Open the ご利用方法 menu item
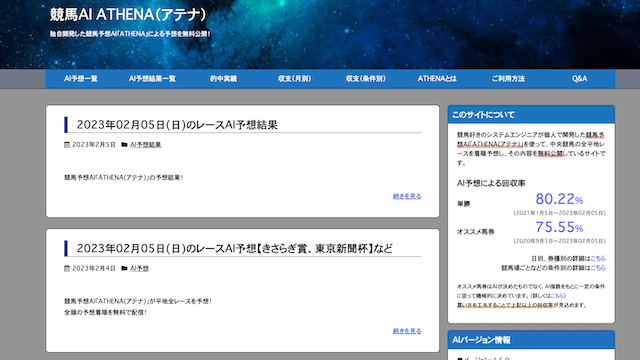 tap(508, 79)
